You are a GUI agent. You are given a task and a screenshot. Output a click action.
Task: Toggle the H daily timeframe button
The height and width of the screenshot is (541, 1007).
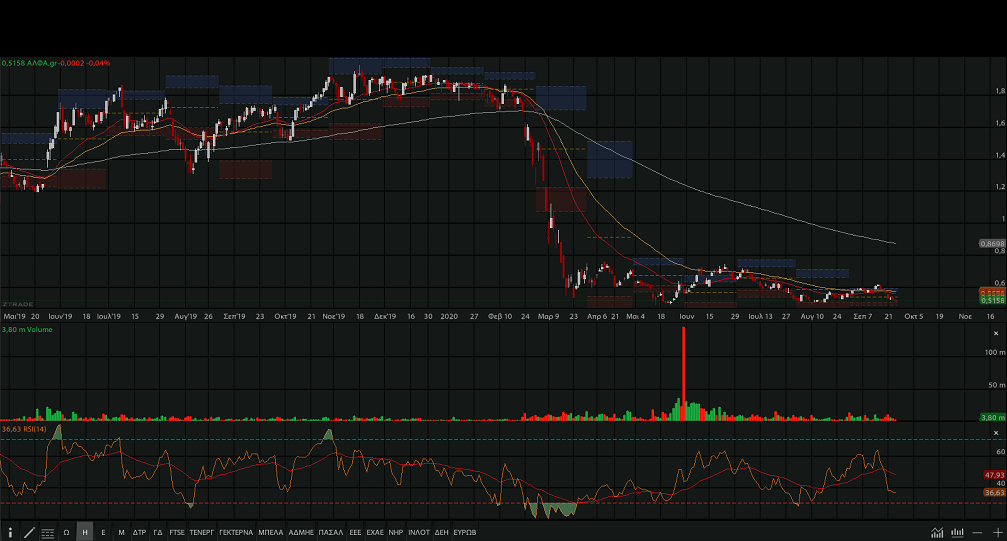[85, 532]
